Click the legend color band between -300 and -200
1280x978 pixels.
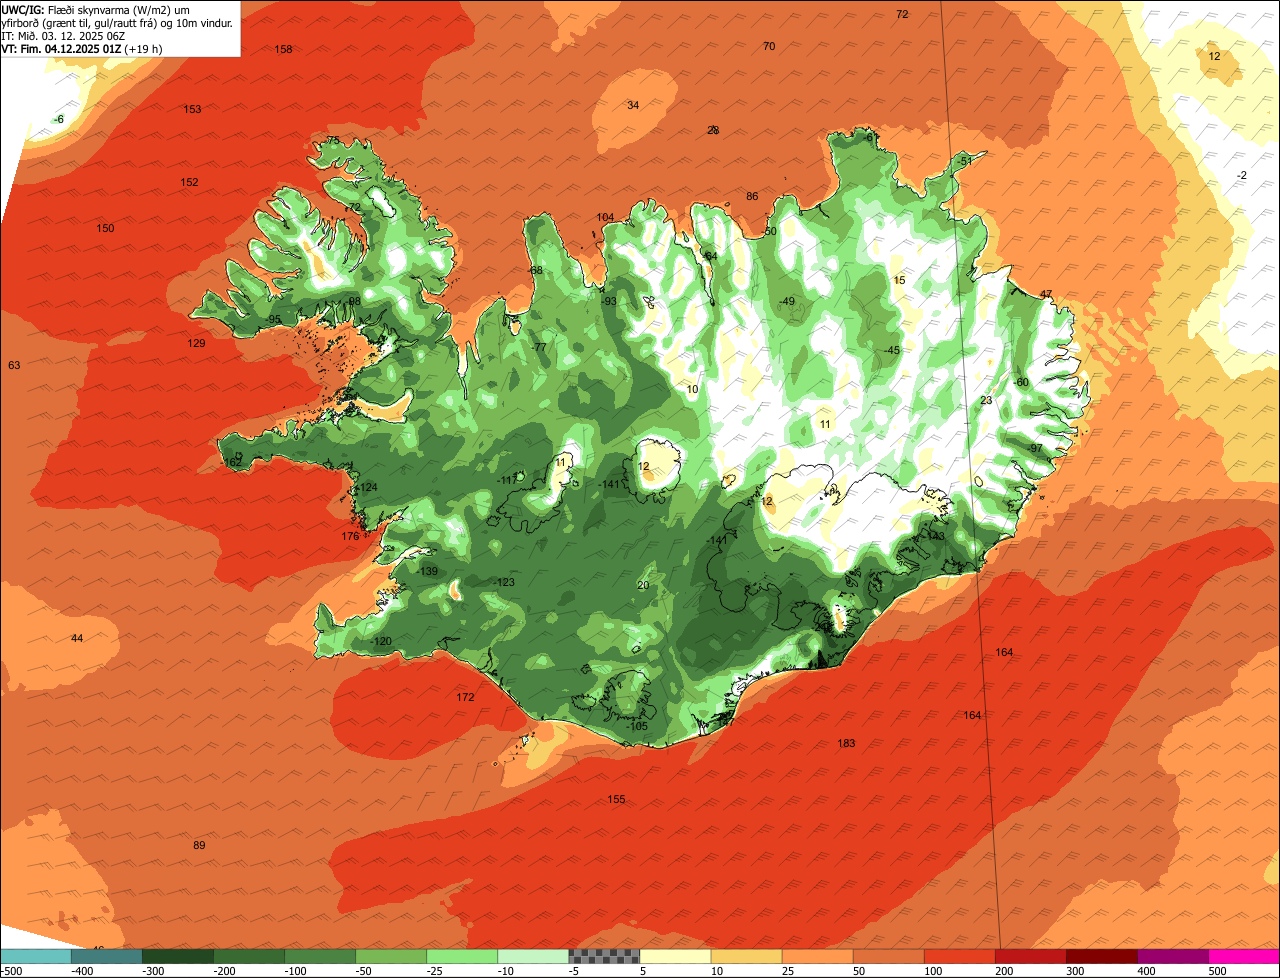[178, 956]
